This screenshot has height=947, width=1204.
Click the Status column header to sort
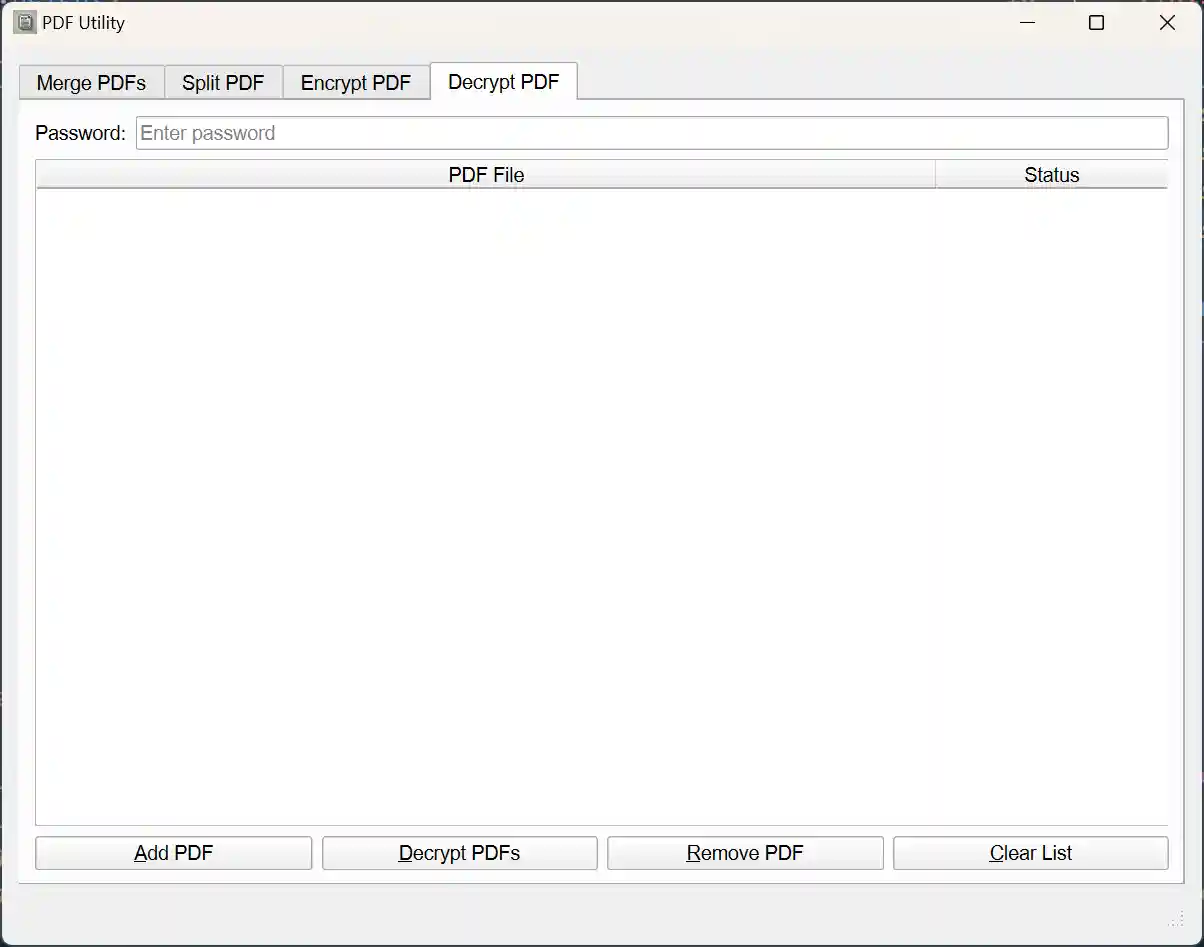(1051, 174)
